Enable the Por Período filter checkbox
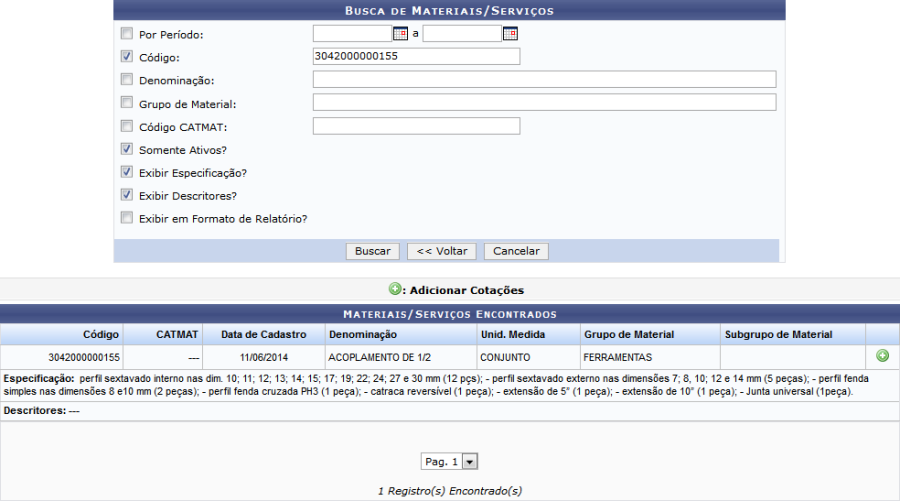 point(127,34)
